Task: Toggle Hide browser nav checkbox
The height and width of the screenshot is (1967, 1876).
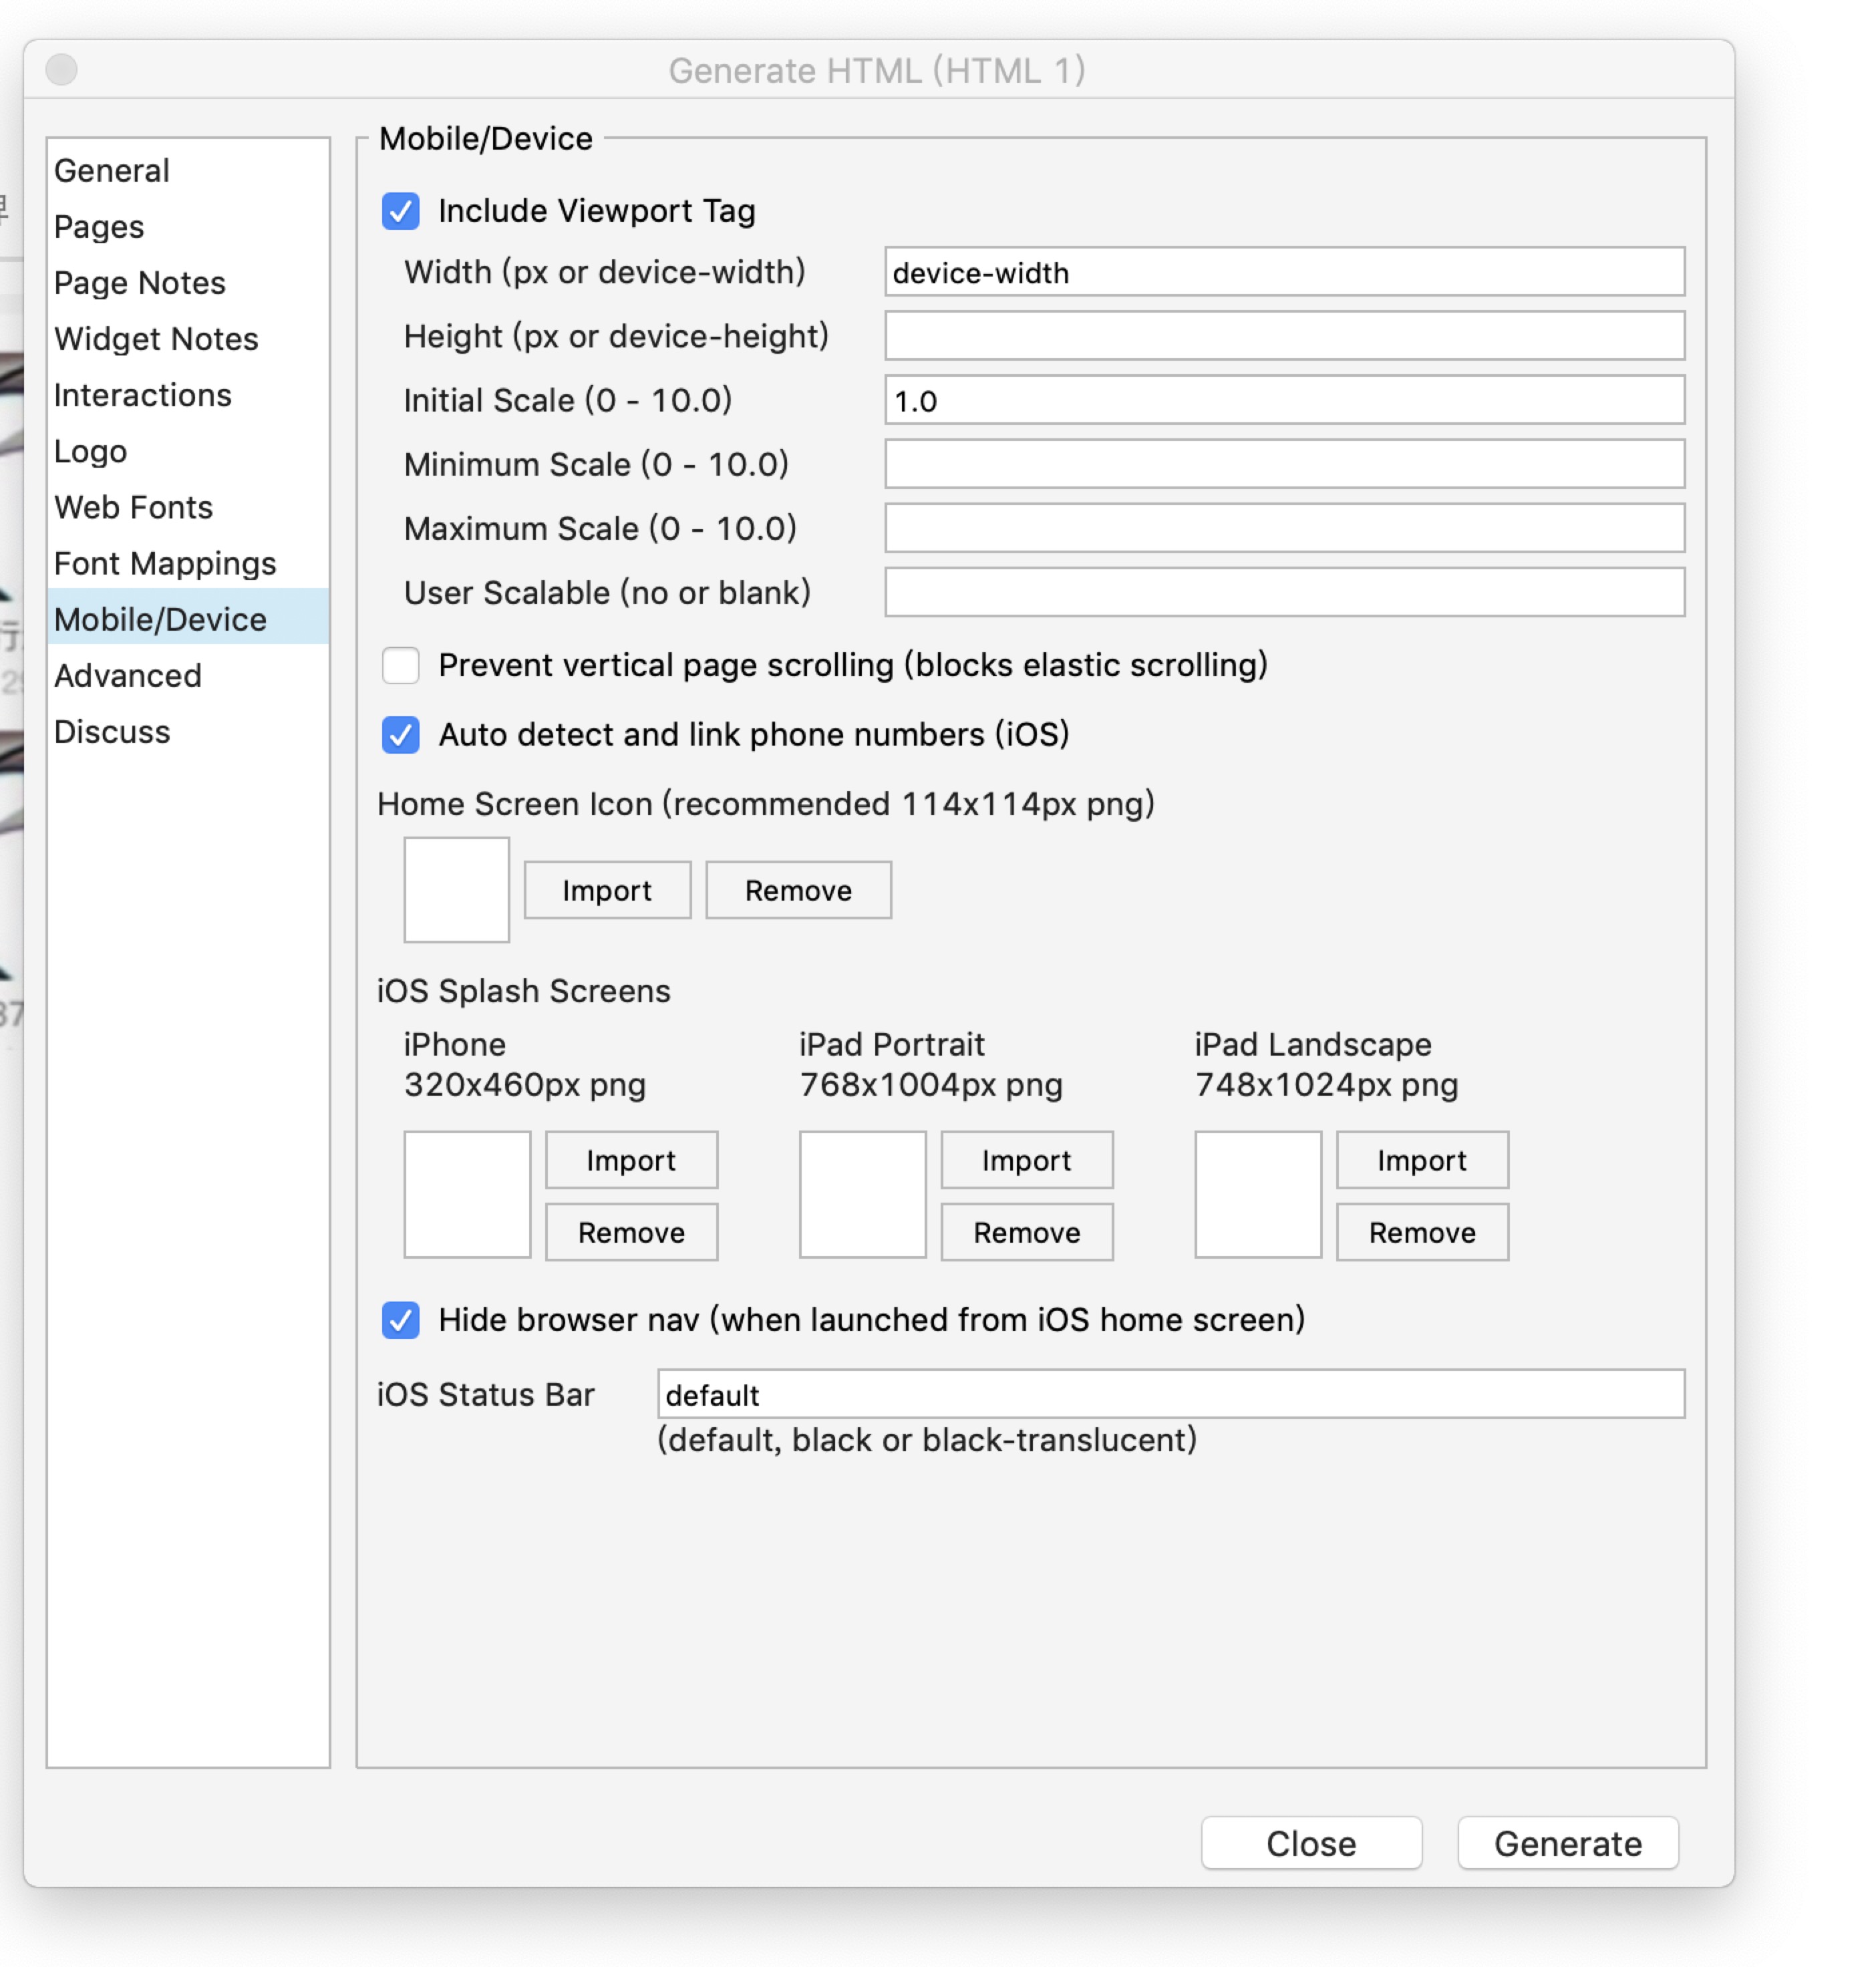Action: [x=400, y=1320]
